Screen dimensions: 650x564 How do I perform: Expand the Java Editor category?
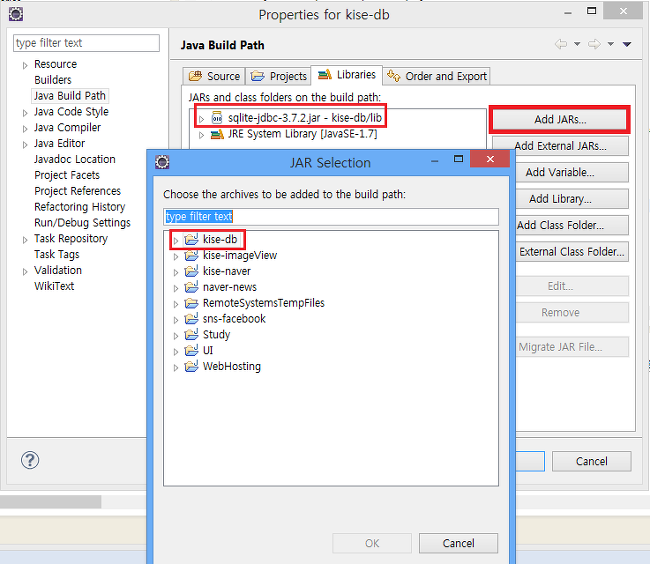25,145
